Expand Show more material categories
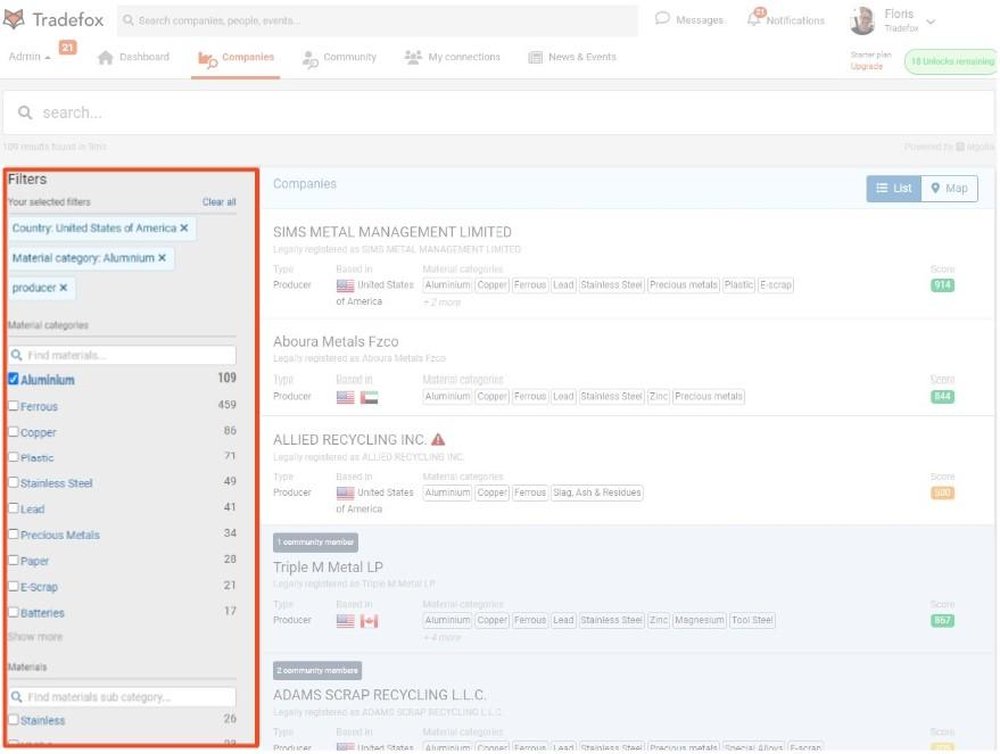This screenshot has width=1000, height=754. coord(35,637)
